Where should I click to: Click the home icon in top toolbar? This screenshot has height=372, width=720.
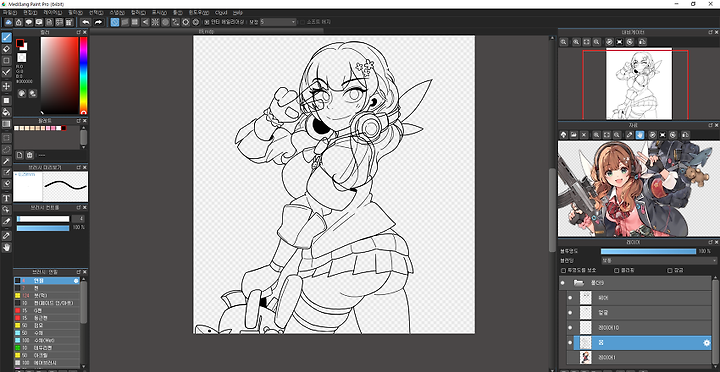point(19,22)
